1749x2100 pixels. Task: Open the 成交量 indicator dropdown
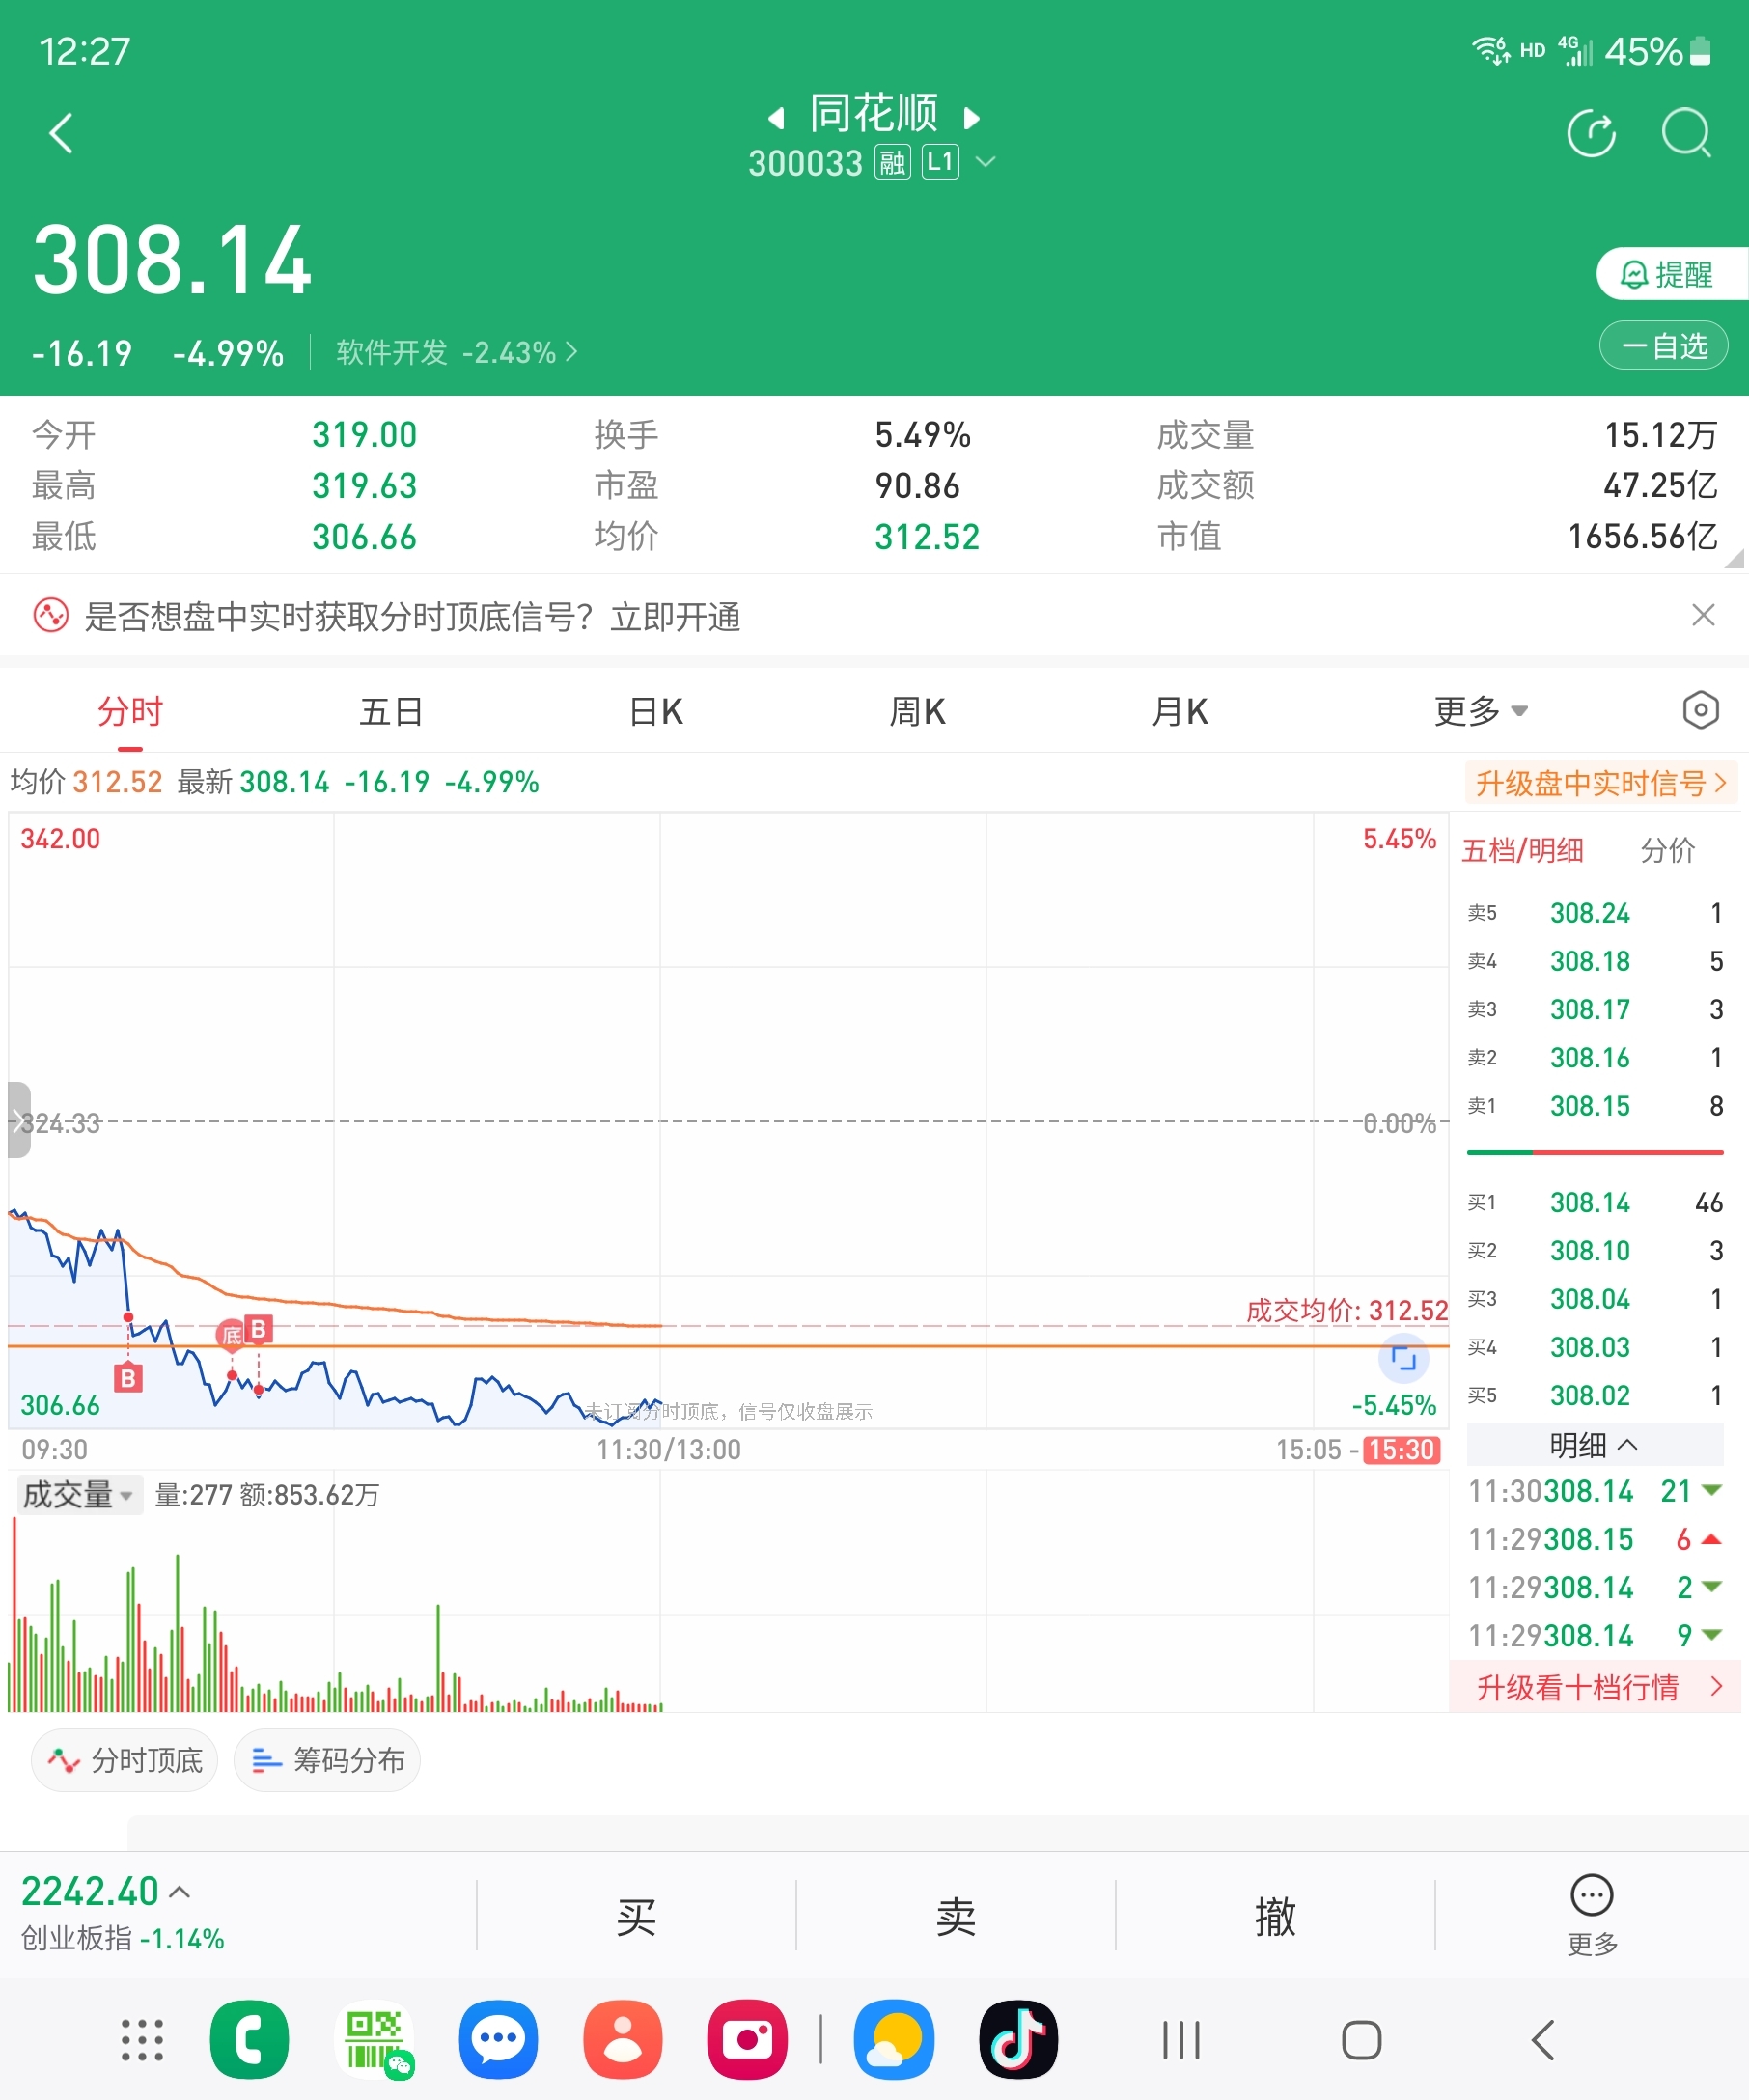(x=79, y=1495)
